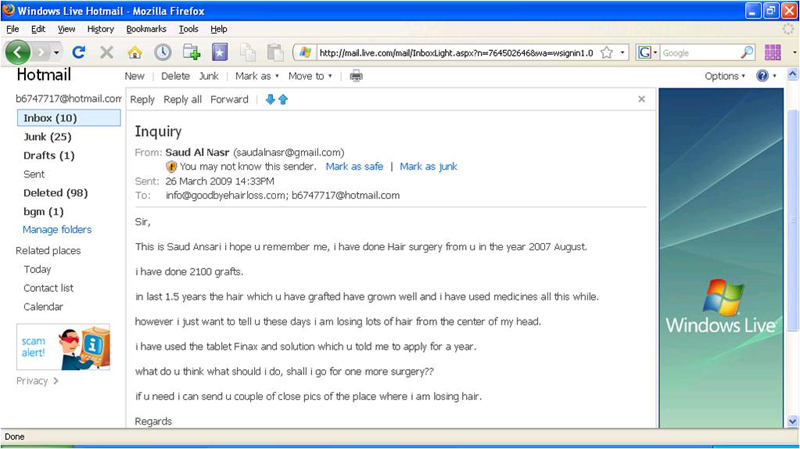Click the Windows Live advertisement banner

tap(721, 258)
